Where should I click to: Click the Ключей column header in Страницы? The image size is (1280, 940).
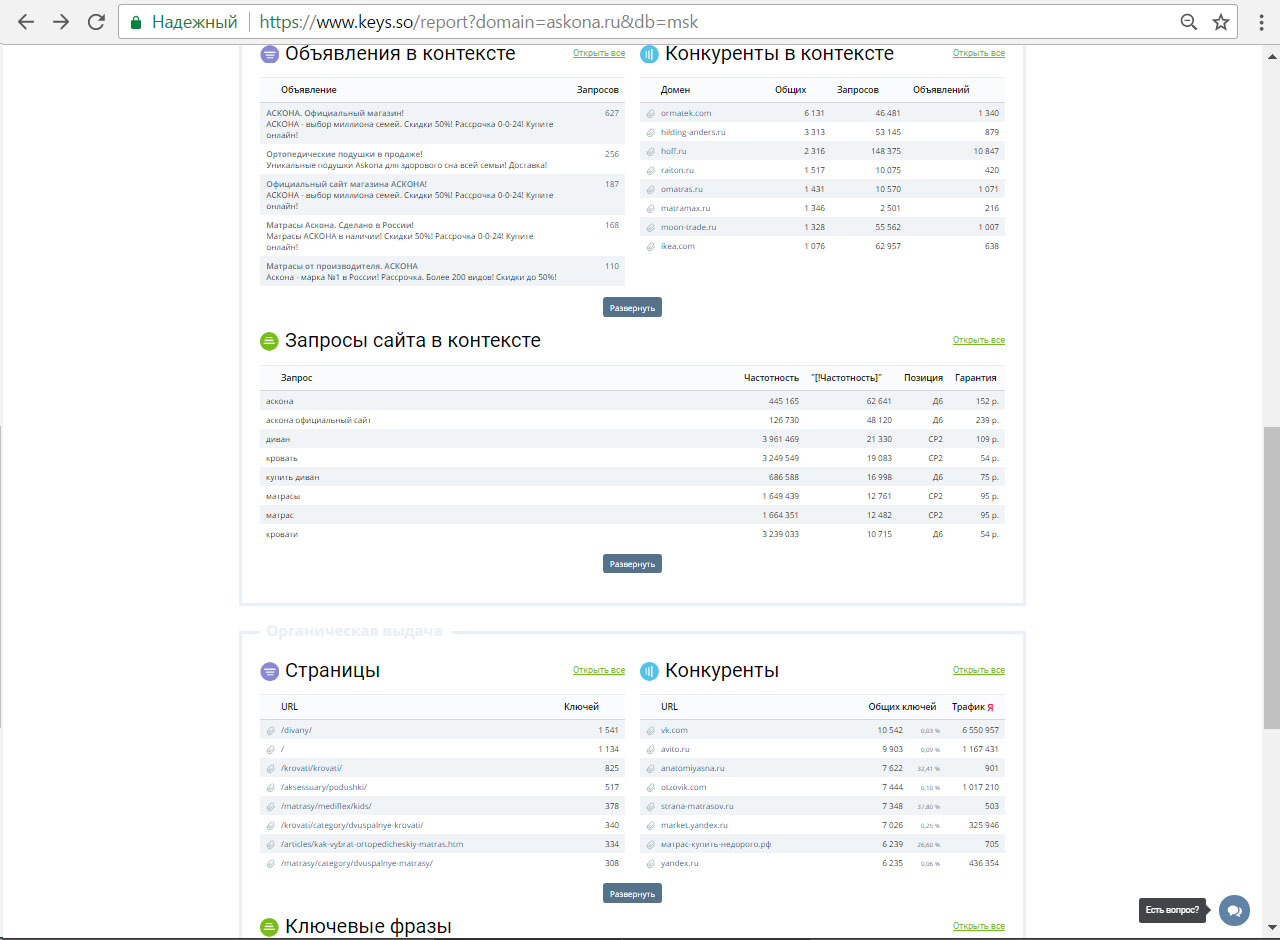[581, 707]
